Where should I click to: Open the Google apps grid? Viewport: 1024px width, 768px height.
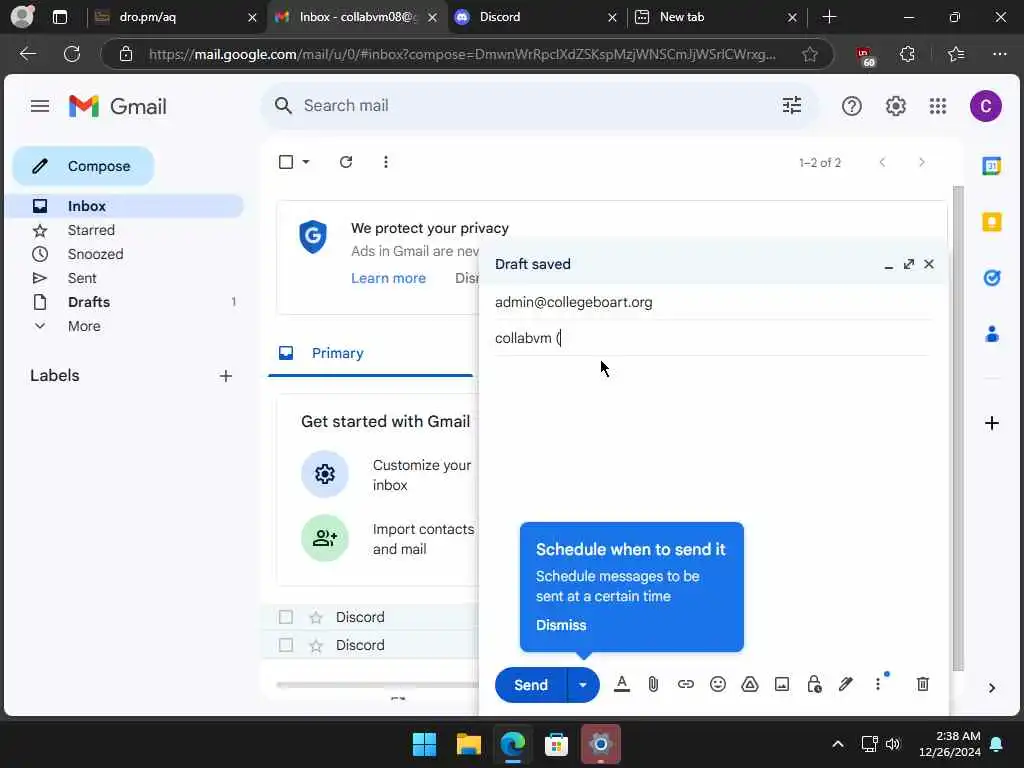pyautogui.click(x=938, y=106)
